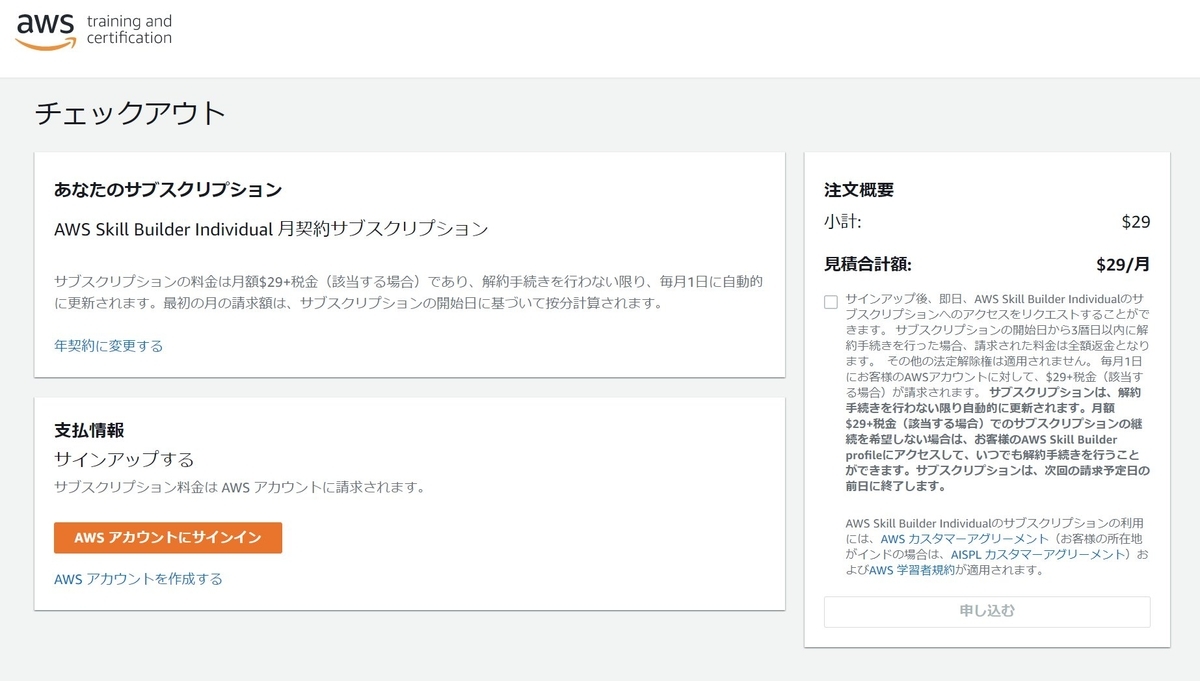
Task: Open the AWS 学習者規約 link
Action: (911, 571)
